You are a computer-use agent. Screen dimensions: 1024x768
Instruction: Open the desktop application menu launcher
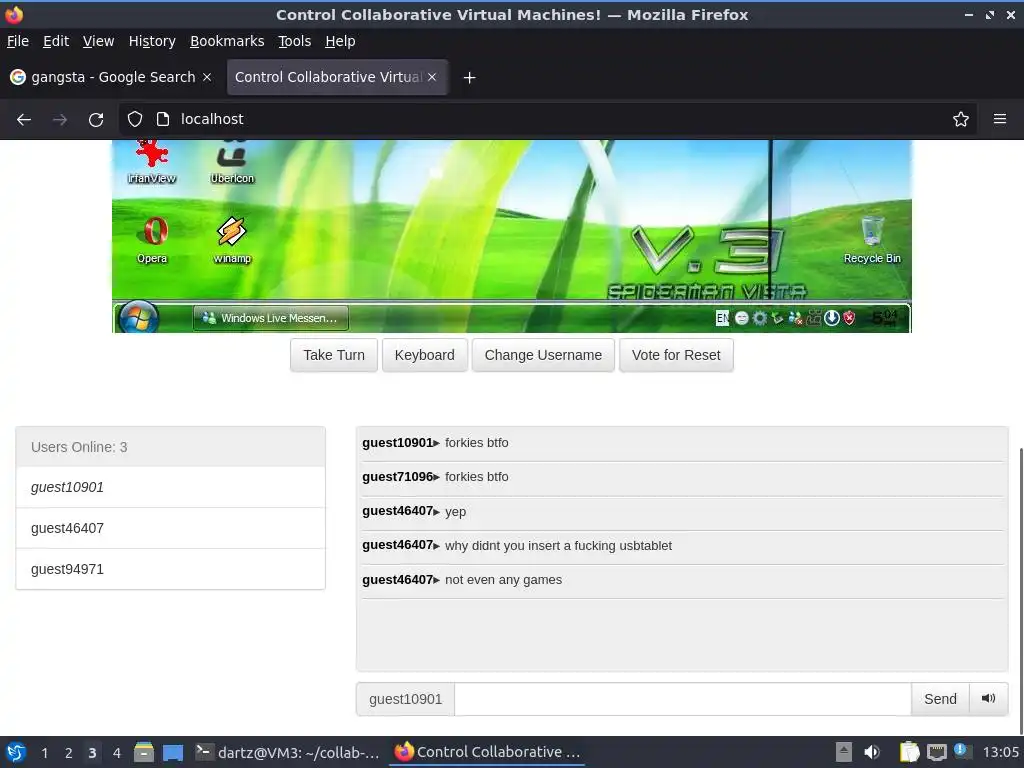pos(16,752)
